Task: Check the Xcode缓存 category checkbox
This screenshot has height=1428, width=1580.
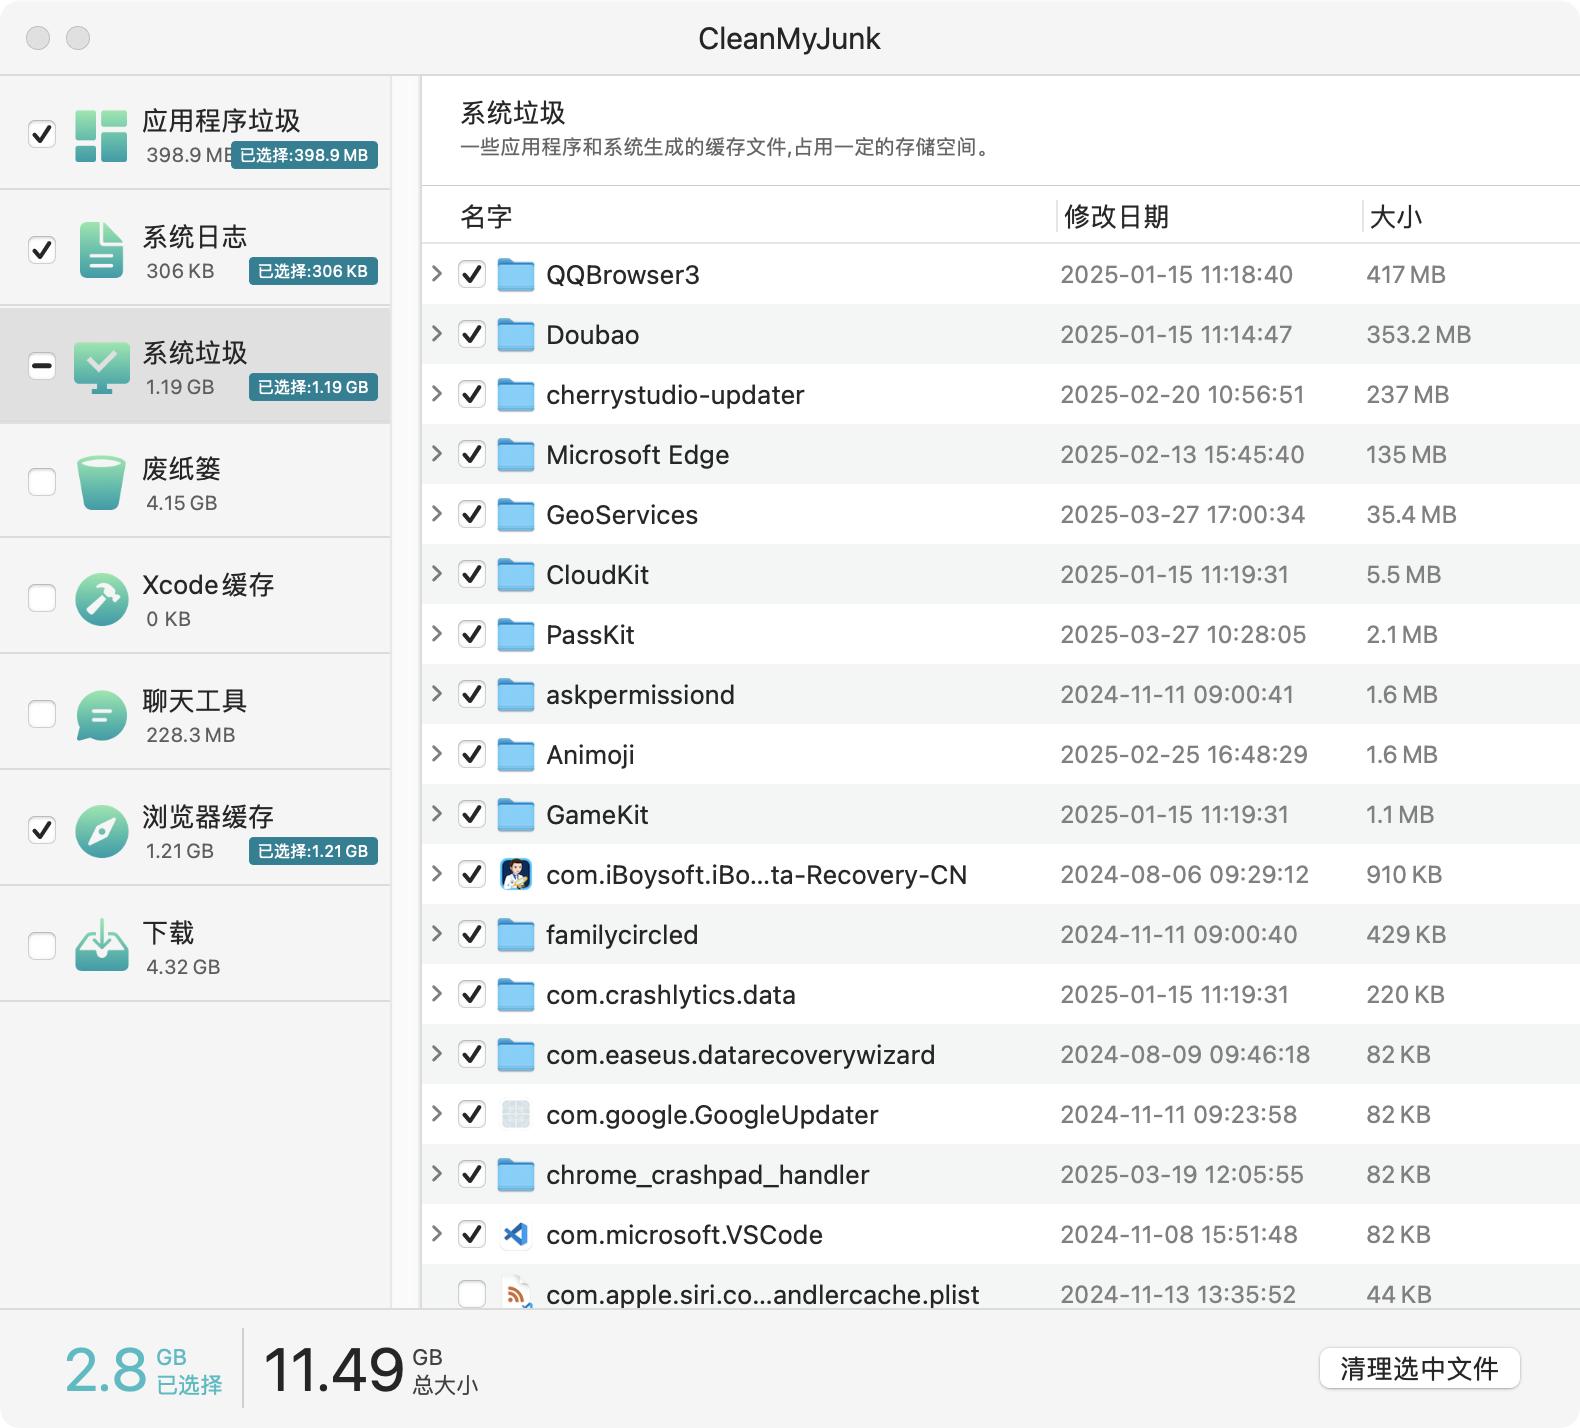Action: coord(42,598)
